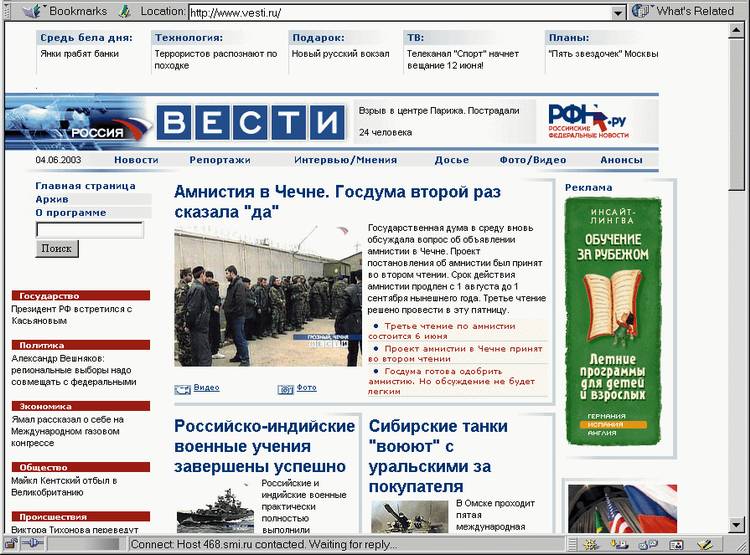Open the Происшествия category header

point(81,517)
